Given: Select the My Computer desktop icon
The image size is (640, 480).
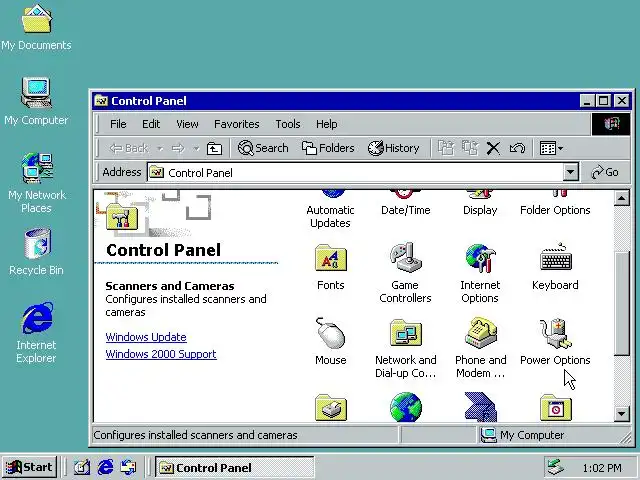Looking at the screenshot, I should point(36,101).
